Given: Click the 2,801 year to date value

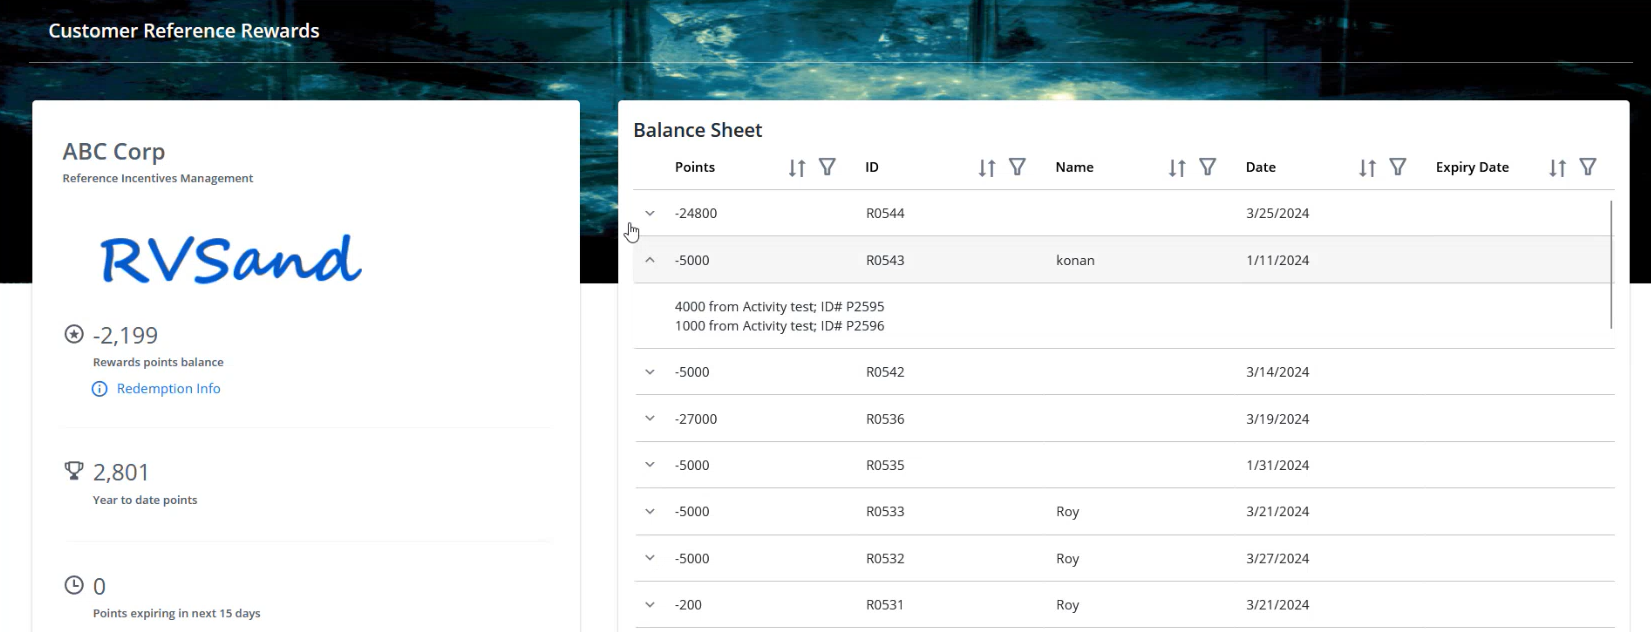Looking at the screenshot, I should (121, 472).
